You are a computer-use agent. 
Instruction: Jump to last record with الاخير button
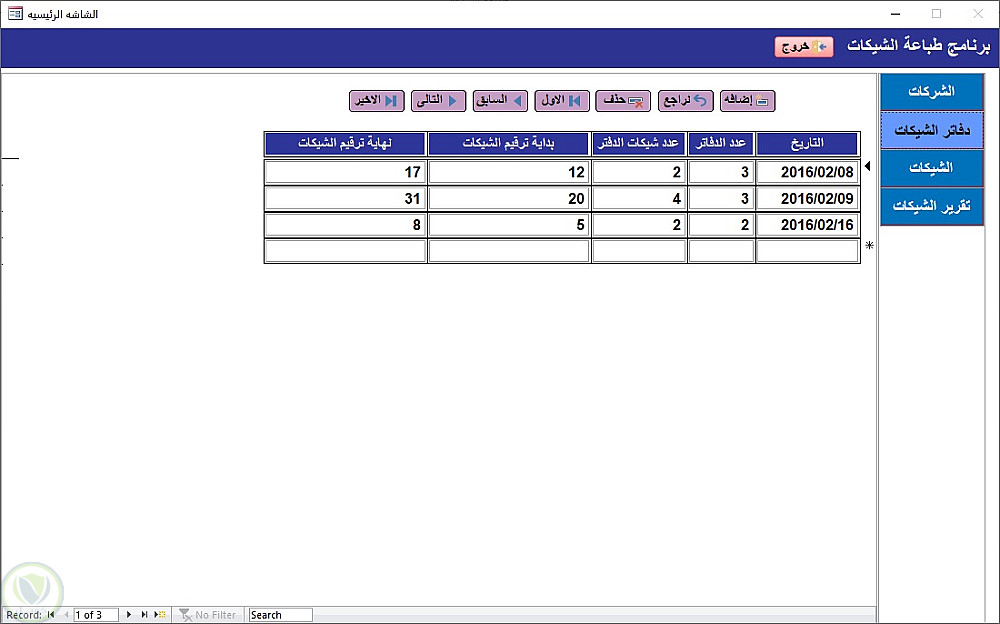[x=376, y=101]
